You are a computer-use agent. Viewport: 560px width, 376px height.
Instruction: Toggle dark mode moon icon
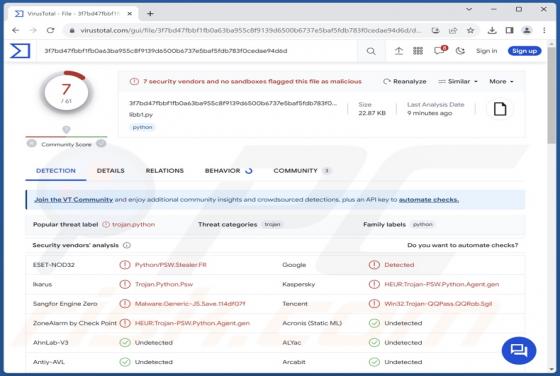460,51
